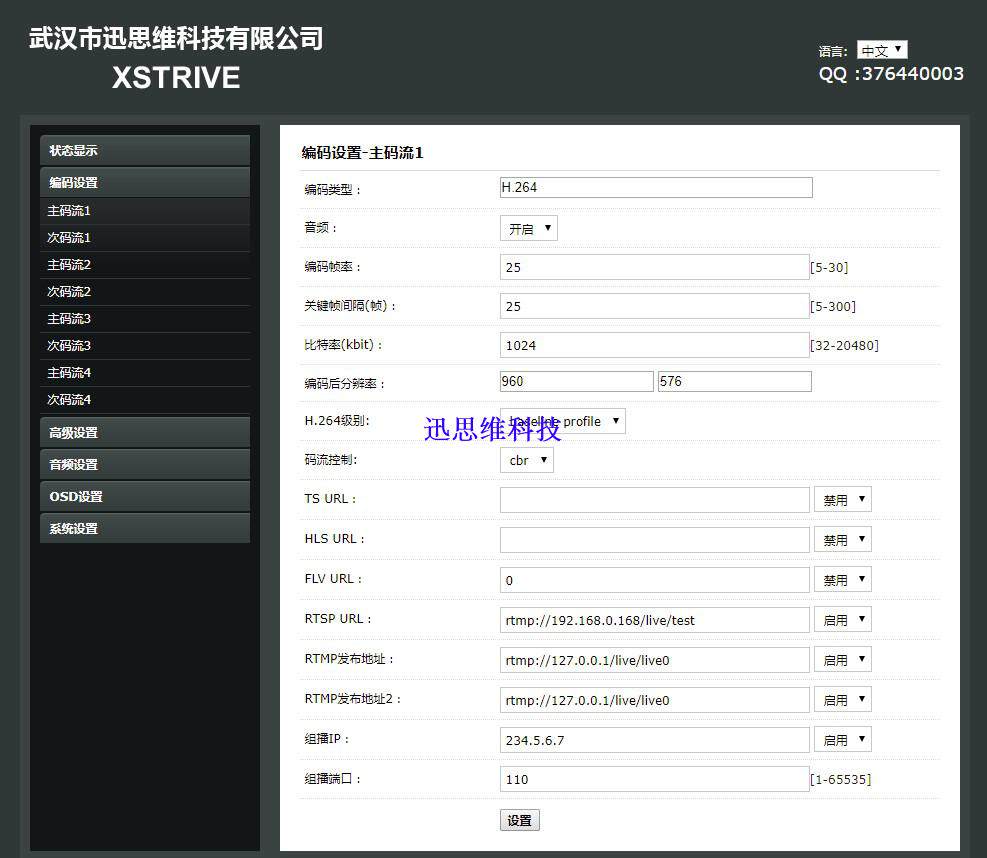Open the 组播IP enable dropdown
The height and width of the screenshot is (858, 987).
tap(843, 740)
